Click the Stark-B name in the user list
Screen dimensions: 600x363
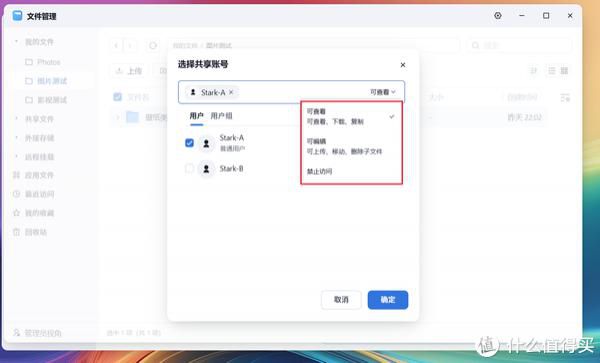pos(231,169)
